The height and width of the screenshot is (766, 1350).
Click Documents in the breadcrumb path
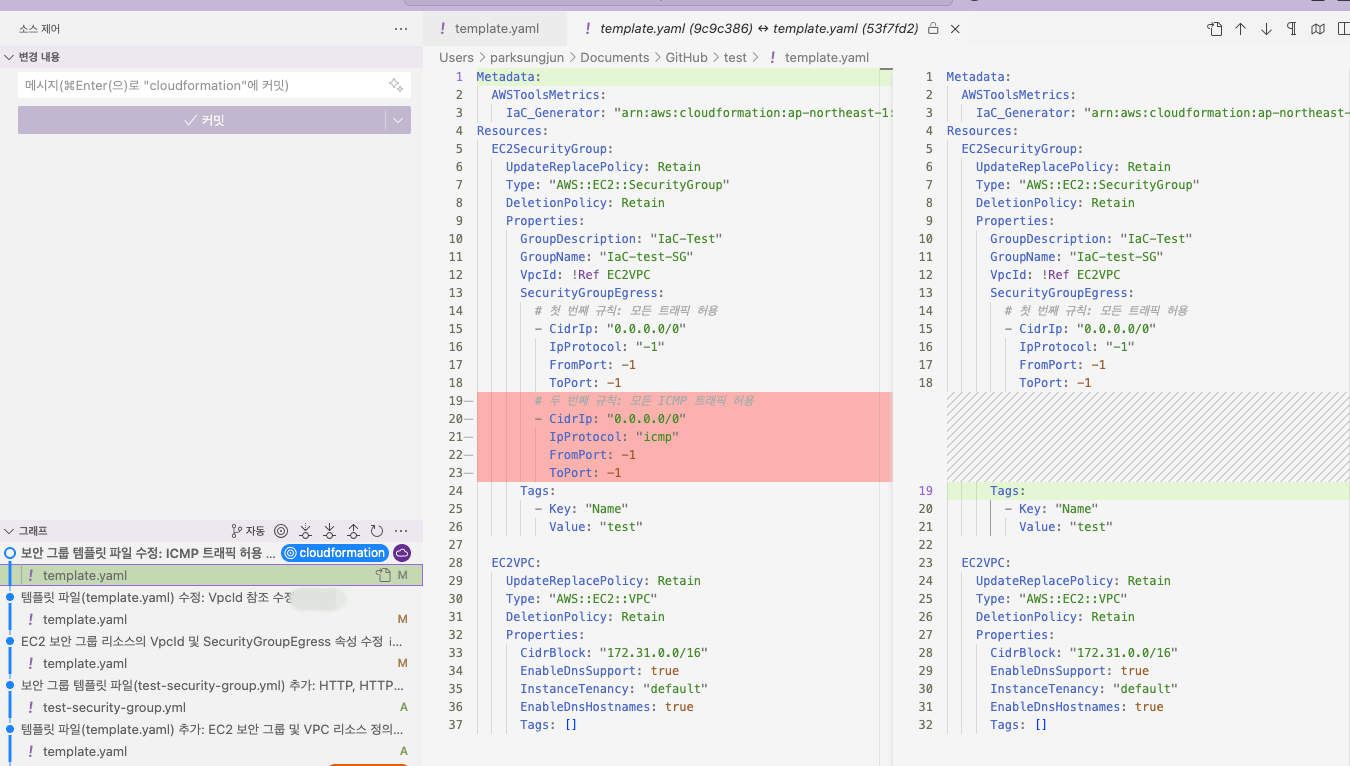coord(614,57)
